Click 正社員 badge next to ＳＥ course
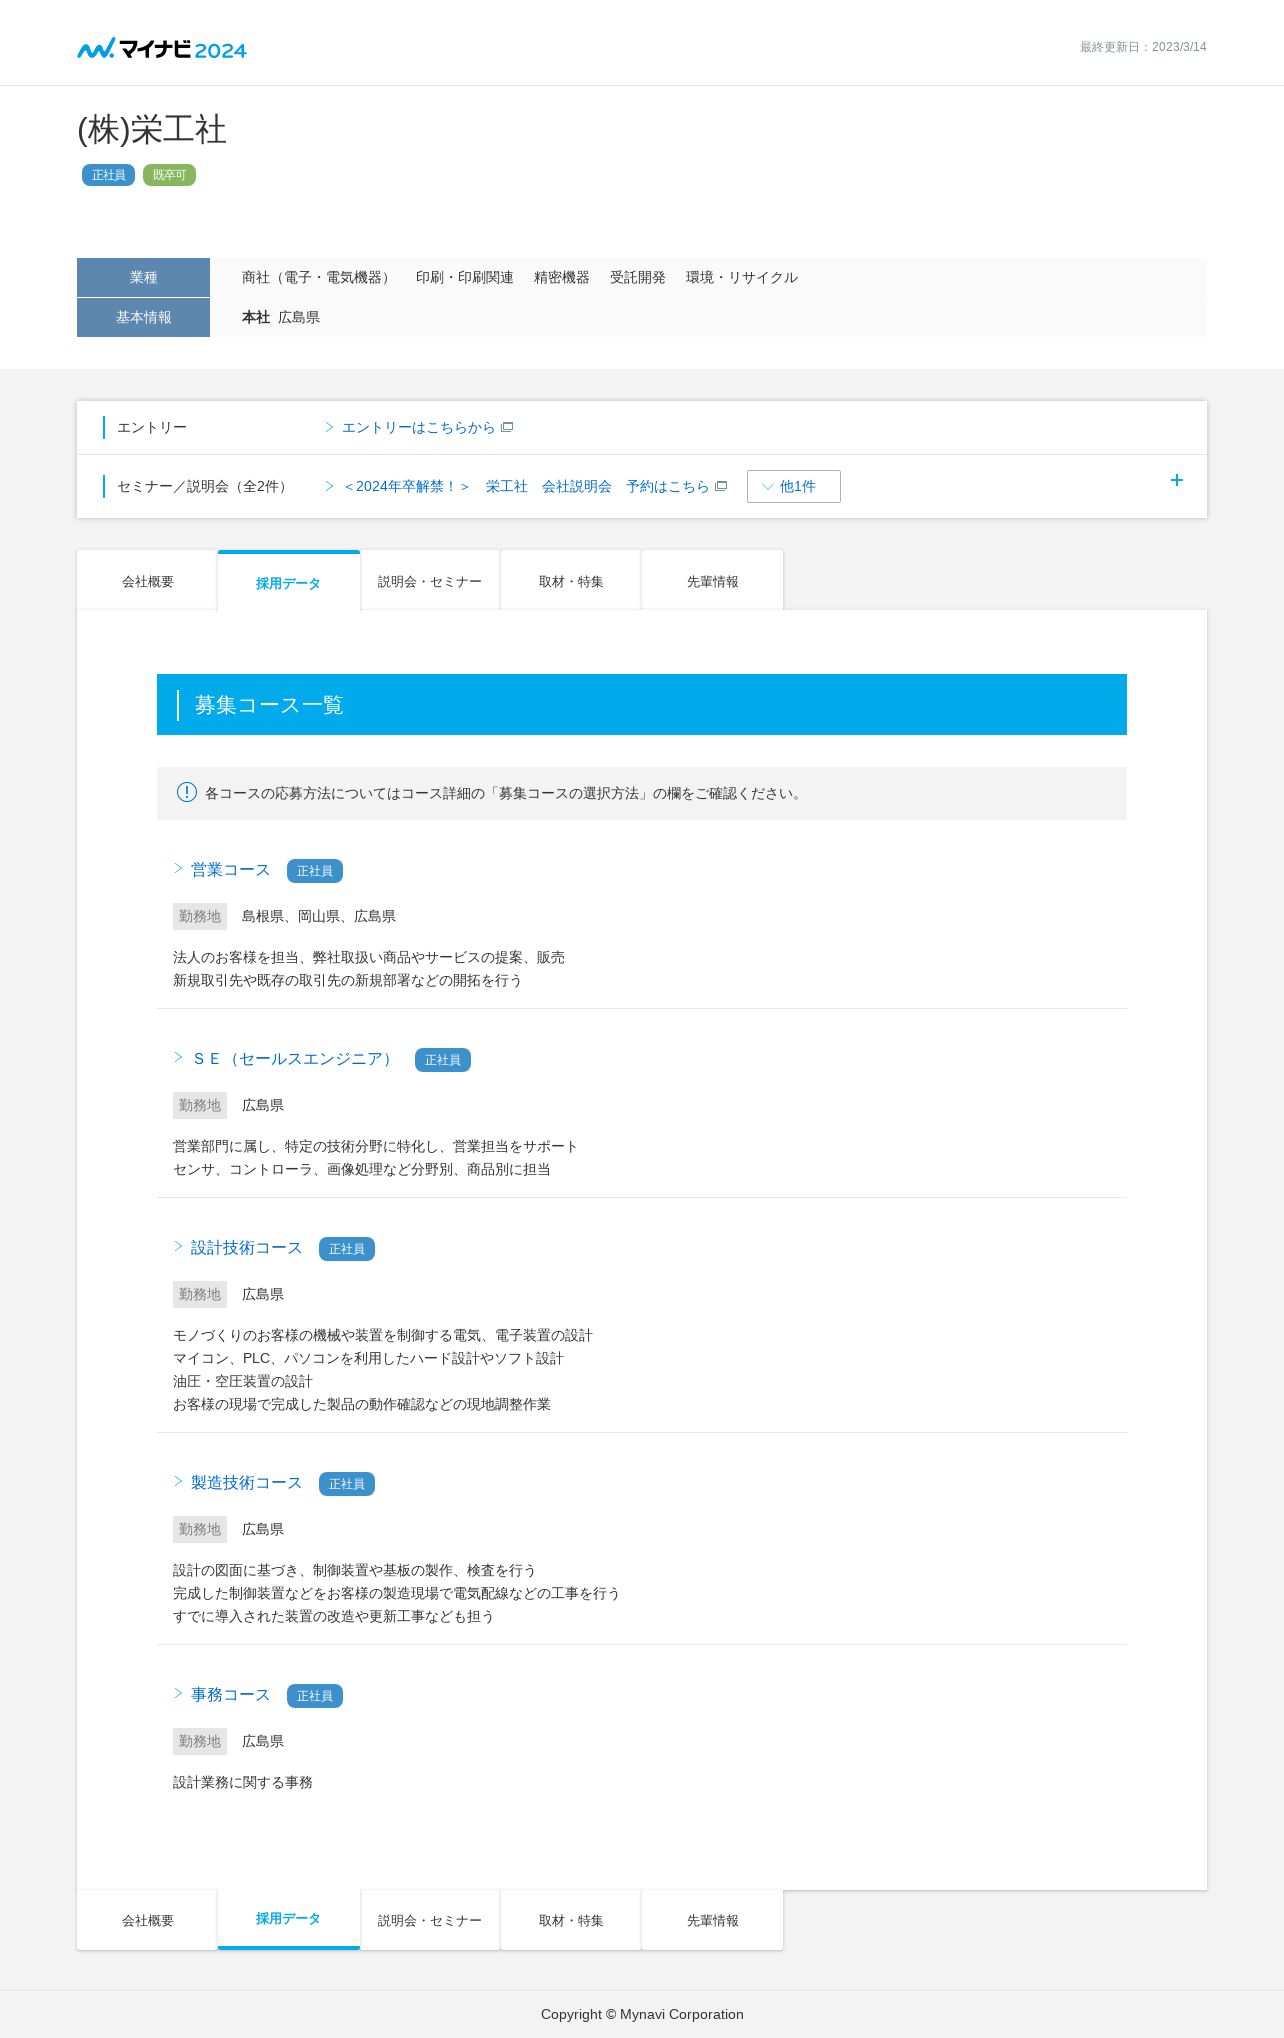1284x2038 pixels. pos(443,1060)
